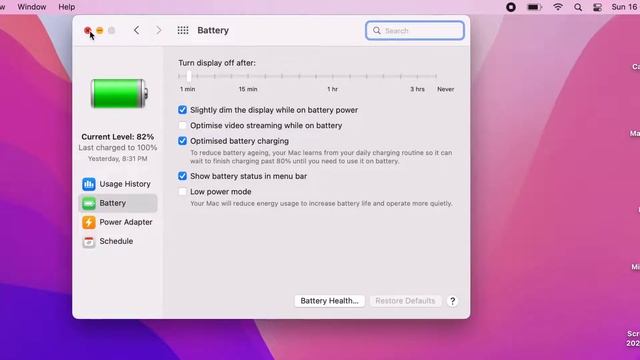
Task: Set display off slider to Never
Action: coord(436,76)
